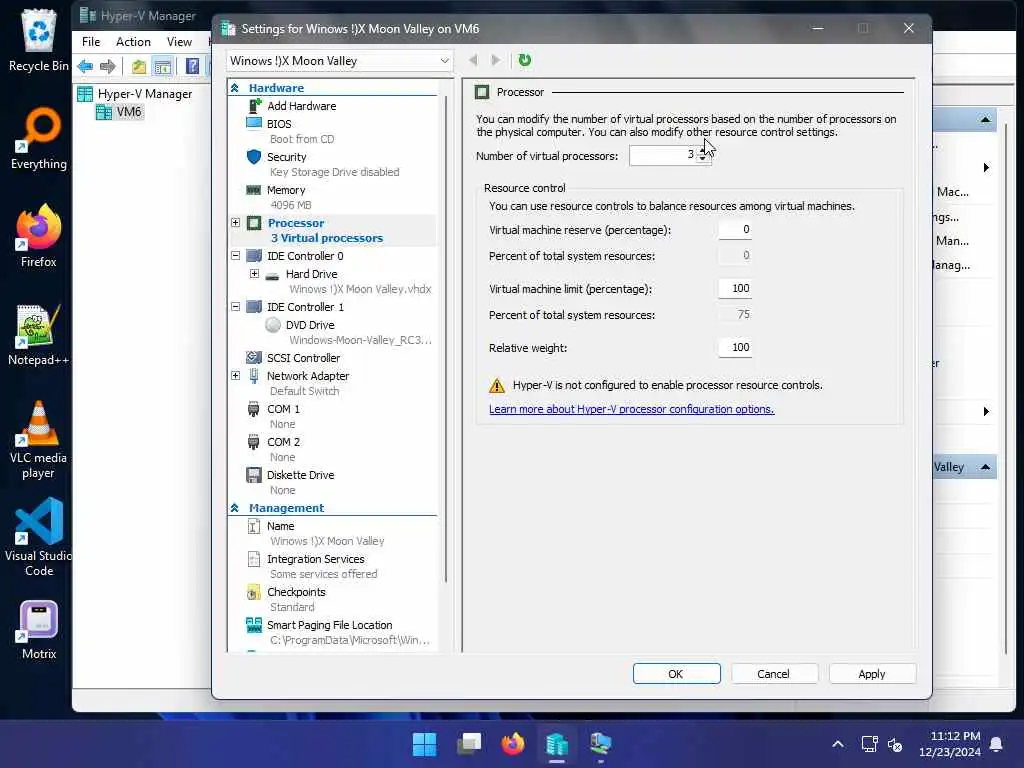This screenshot has width=1024, height=768.
Task: Open the virtual machine selector dropdown
Action: coord(340,61)
